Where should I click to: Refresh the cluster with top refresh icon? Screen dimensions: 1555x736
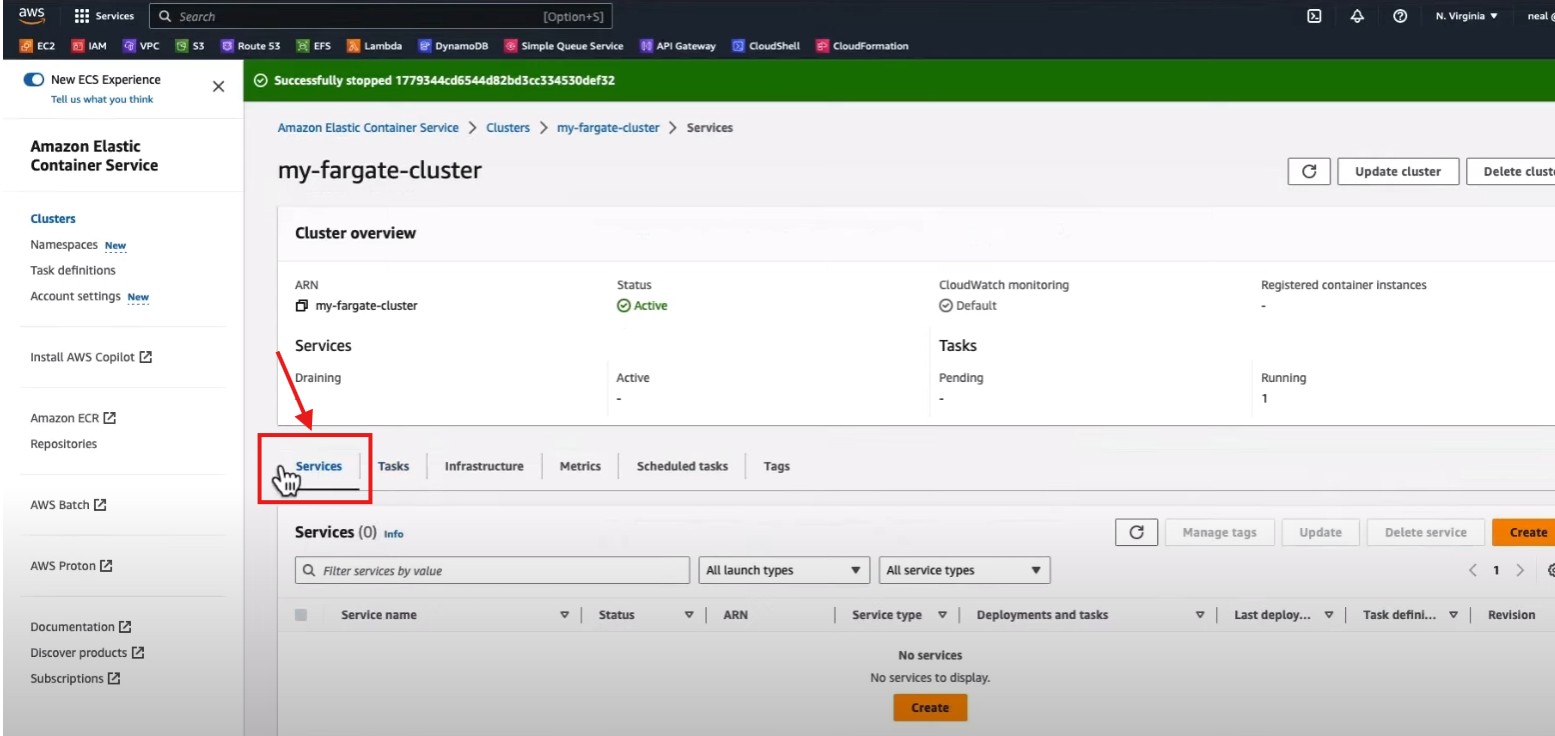[1309, 171]
